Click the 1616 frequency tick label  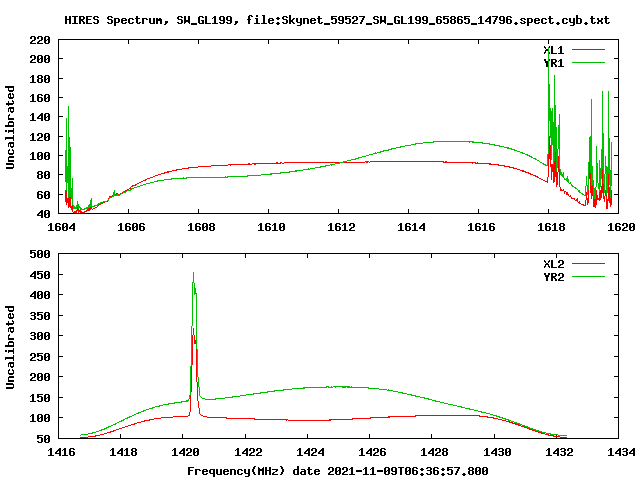pyautogui.click(x=481, y=227)
